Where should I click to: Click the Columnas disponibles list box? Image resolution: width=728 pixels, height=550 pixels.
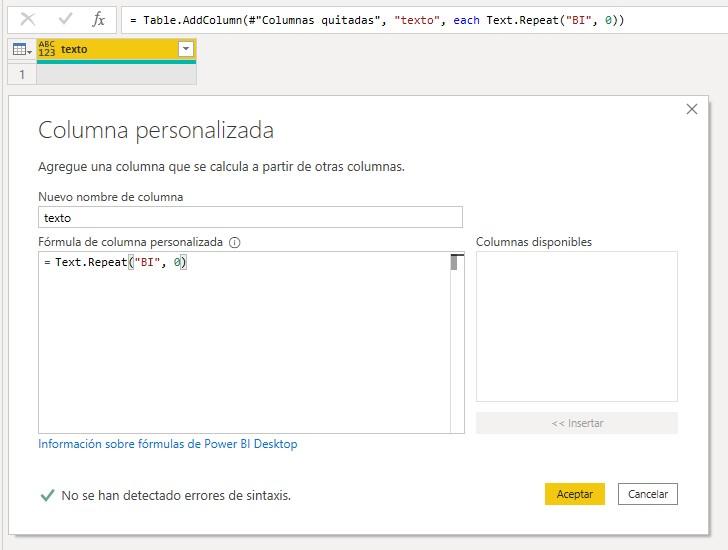[x=576, y=326]
